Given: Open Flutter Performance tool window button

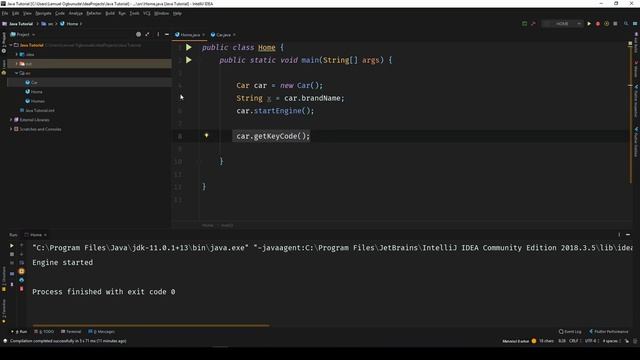Looking at the screenshot, I should coord(609,331).
